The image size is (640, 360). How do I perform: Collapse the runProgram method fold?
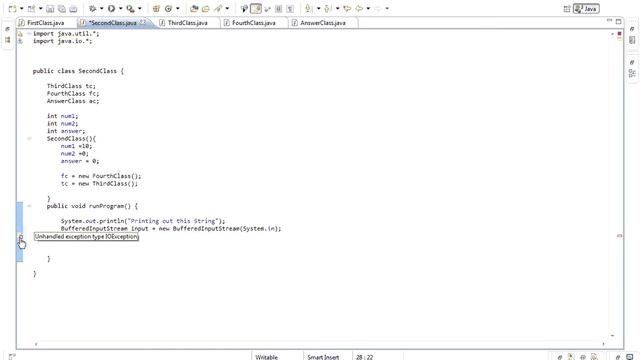coord(29,206)
